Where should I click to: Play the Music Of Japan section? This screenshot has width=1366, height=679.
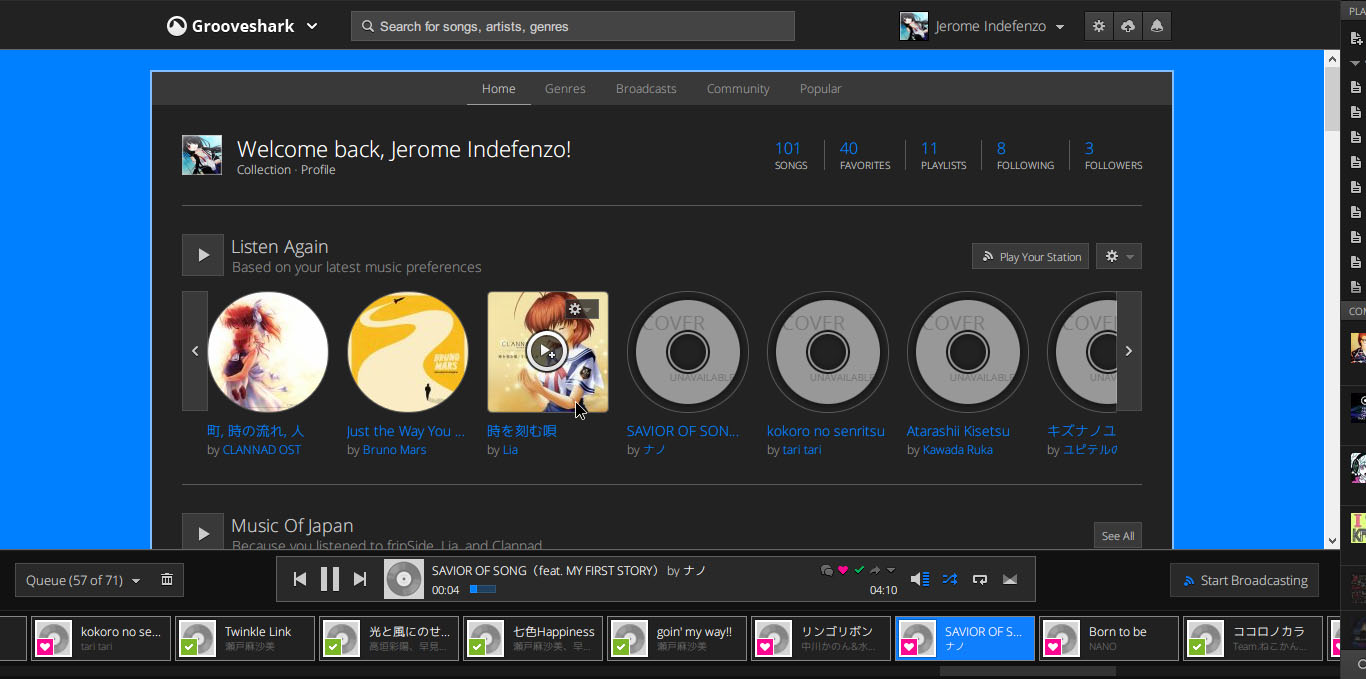click(x=203, y=533)
